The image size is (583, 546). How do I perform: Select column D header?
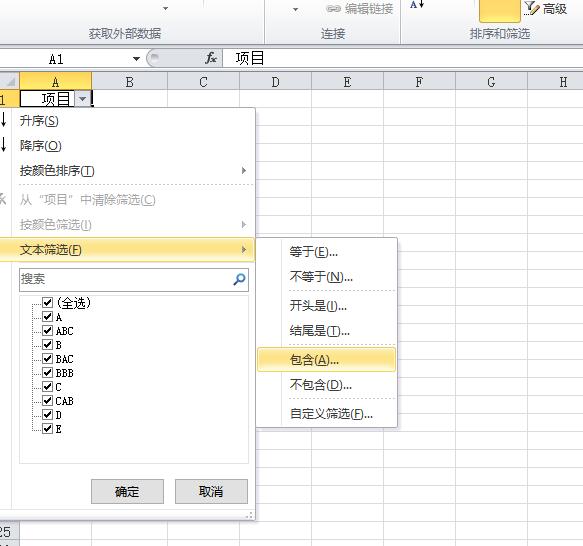[x=276, y=81]
